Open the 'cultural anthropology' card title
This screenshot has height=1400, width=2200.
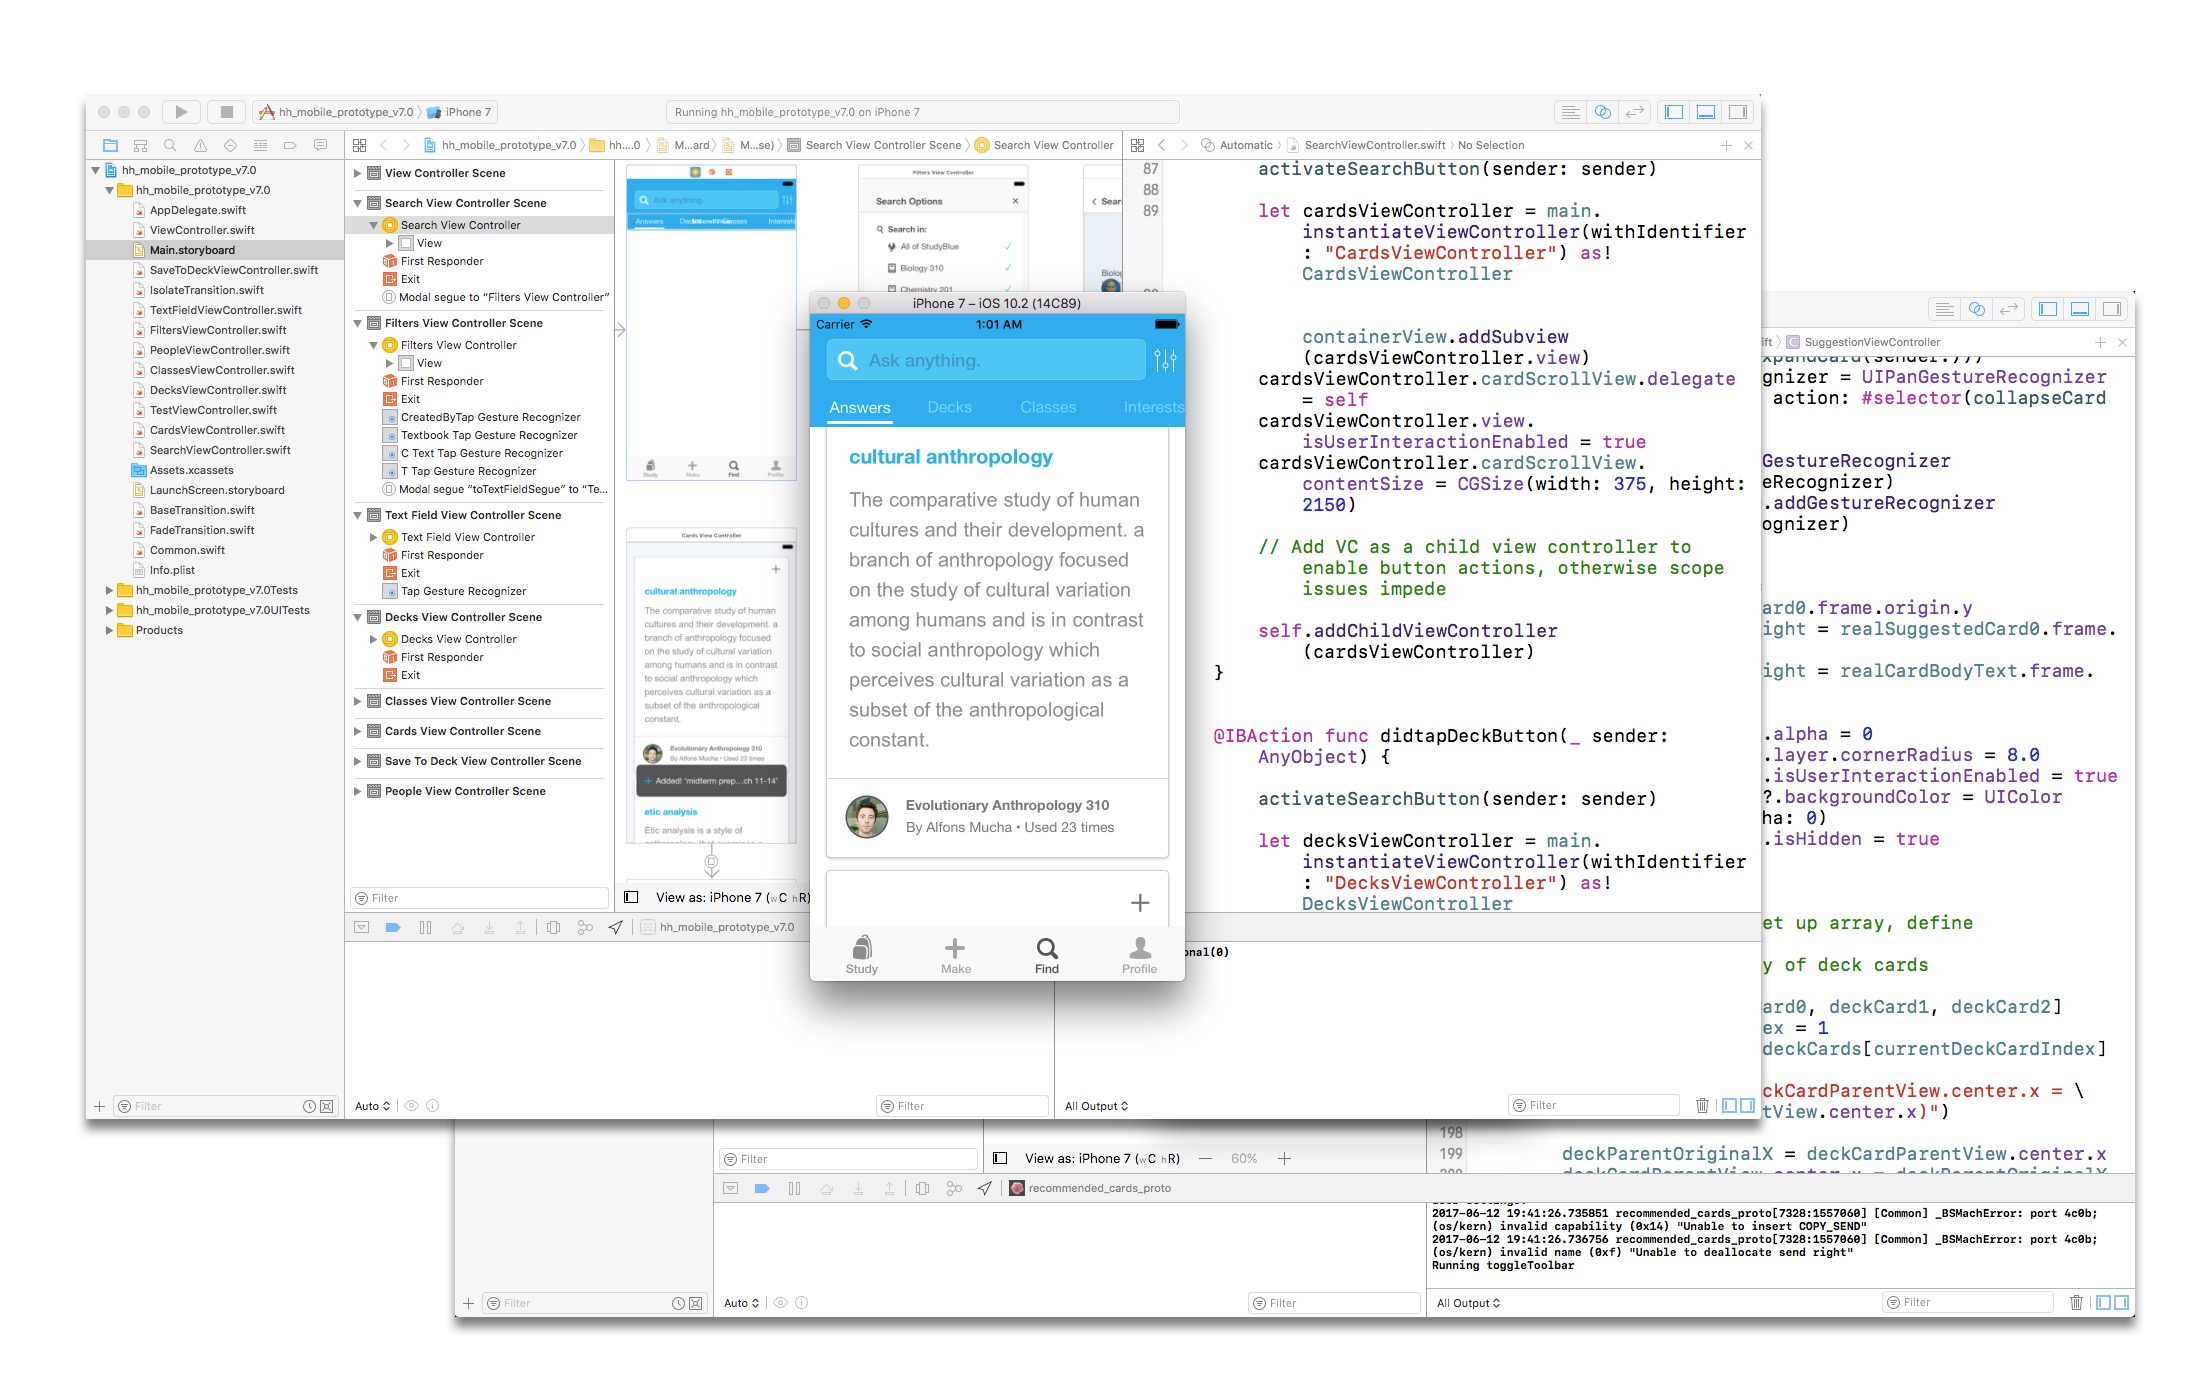pos(950,457)
